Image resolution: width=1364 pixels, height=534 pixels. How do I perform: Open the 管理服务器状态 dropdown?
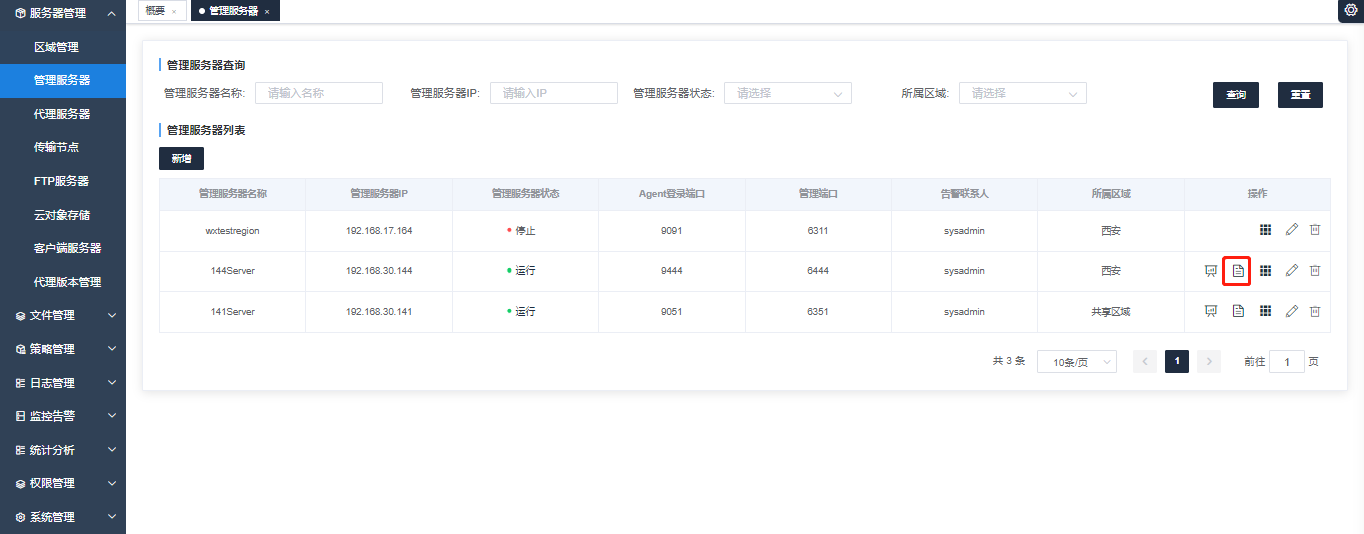(787, 93)
